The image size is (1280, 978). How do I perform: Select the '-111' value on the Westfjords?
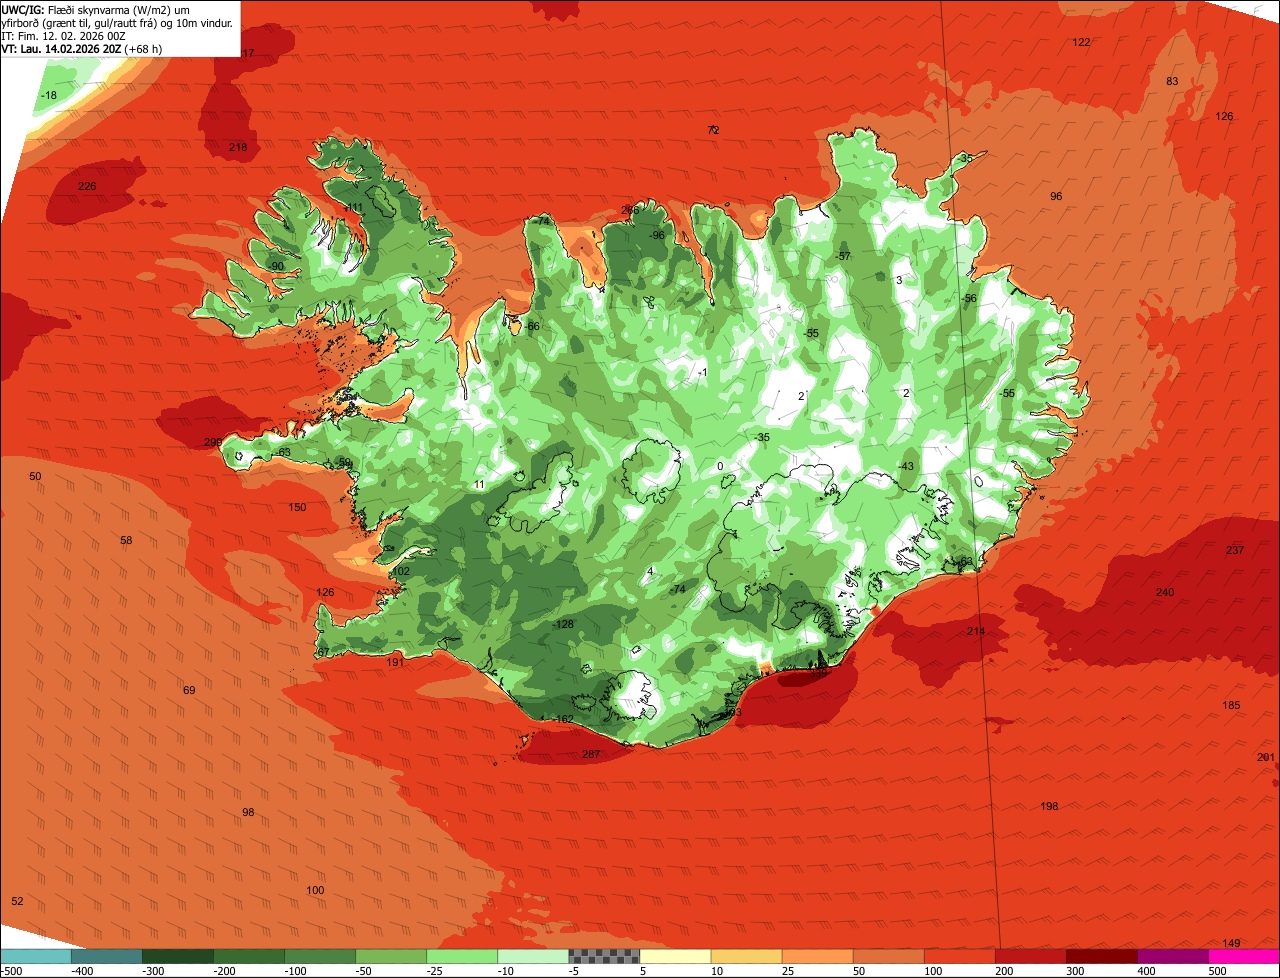[353, 207]
